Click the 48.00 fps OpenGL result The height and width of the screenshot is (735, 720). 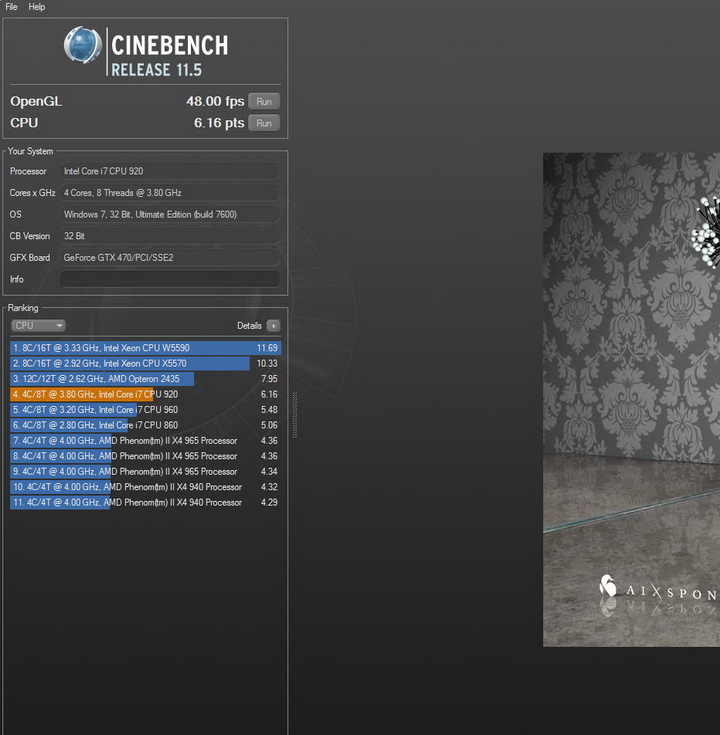(x=215, y=101)
